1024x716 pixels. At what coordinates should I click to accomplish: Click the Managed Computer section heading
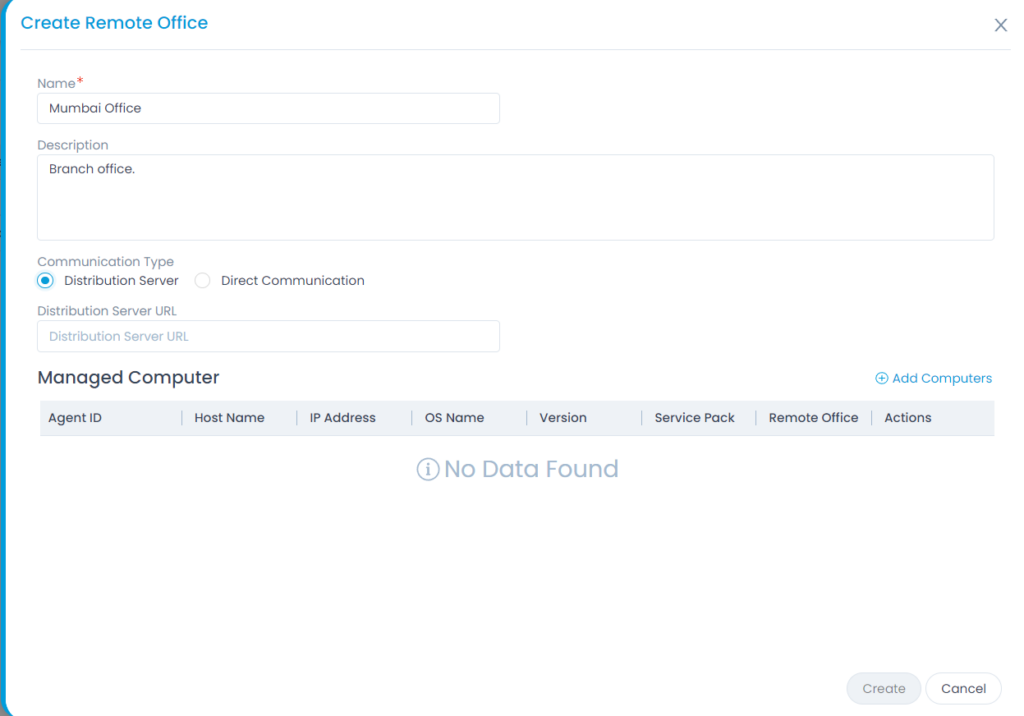point(128,377)
